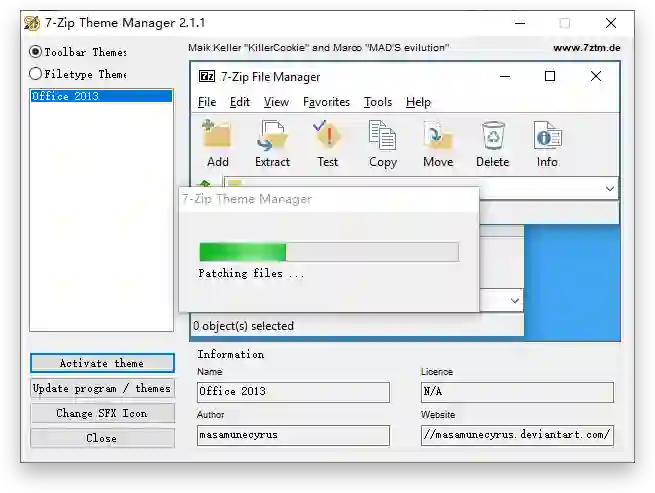Screen dimensions: 655x493
Task: Click the Change SFX Icon button
Action: (102, 413)
